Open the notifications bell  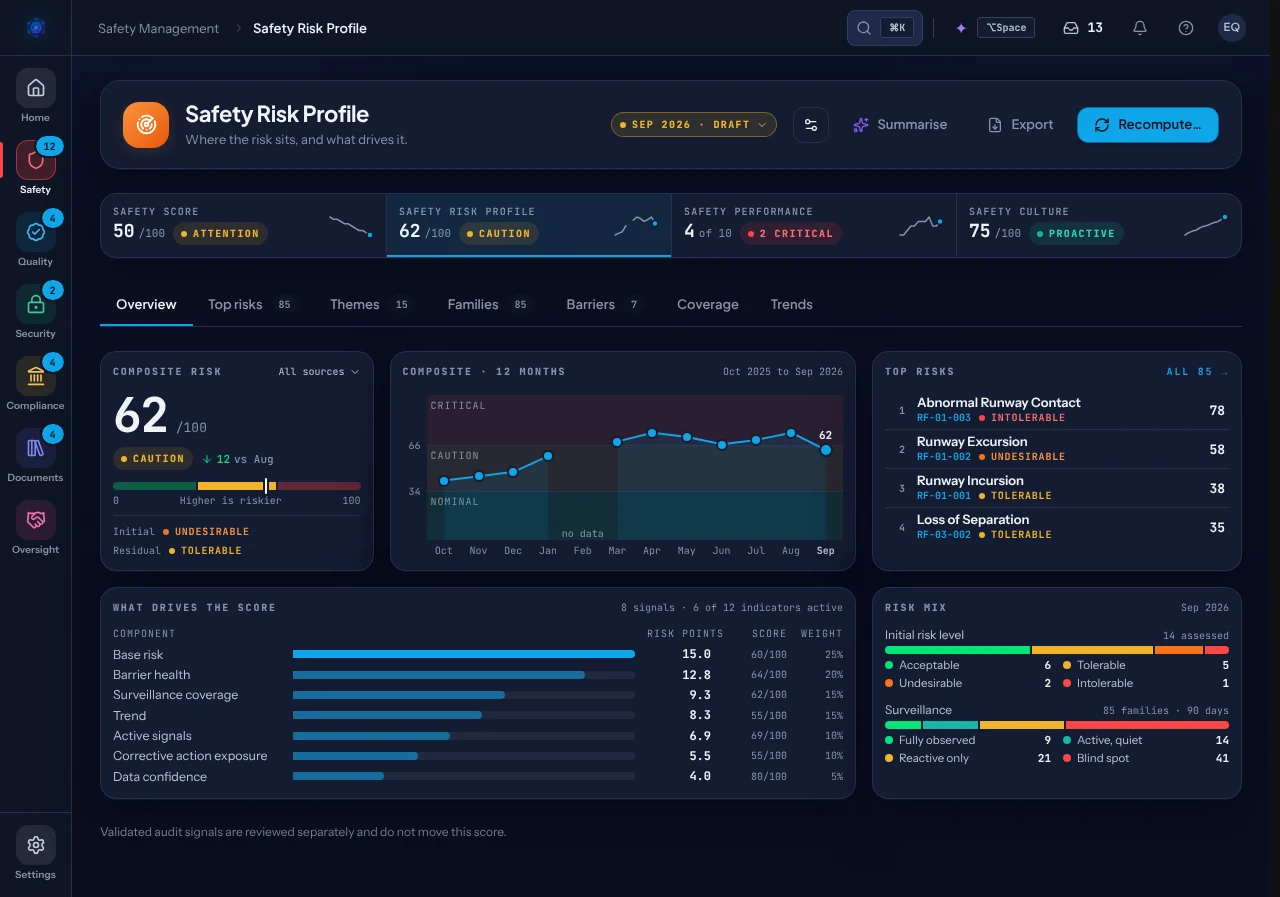click(1140, 28)
